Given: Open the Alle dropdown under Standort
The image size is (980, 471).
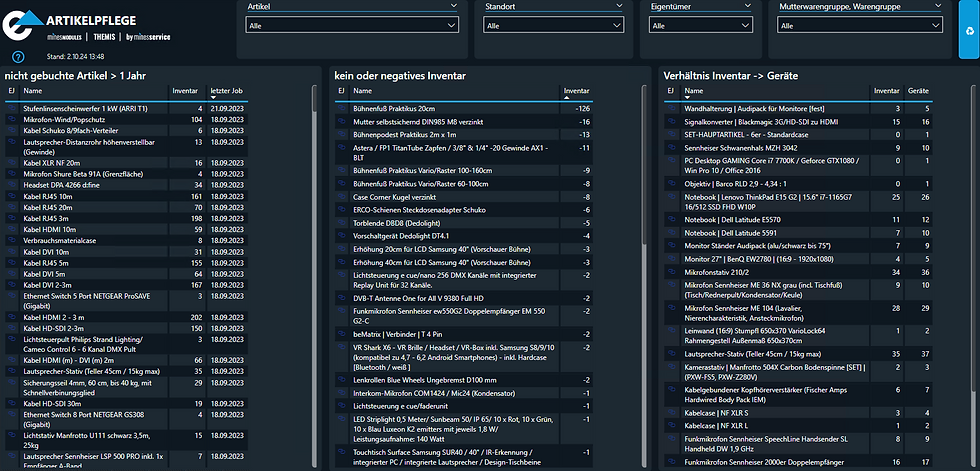Looking at the screenshot, I should coord(553,25).
